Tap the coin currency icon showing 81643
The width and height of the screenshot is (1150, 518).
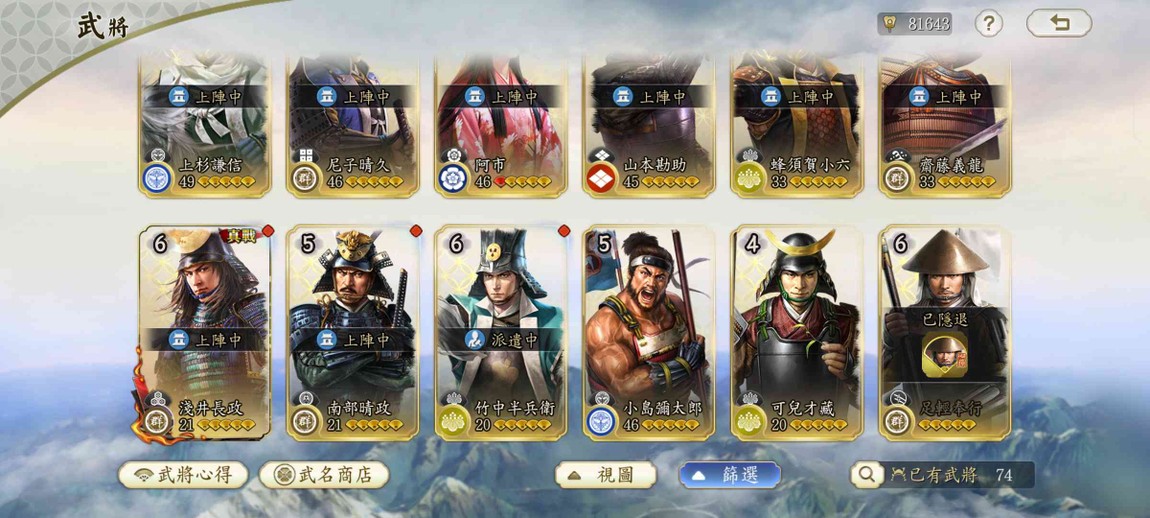click(x=890, y=23)
